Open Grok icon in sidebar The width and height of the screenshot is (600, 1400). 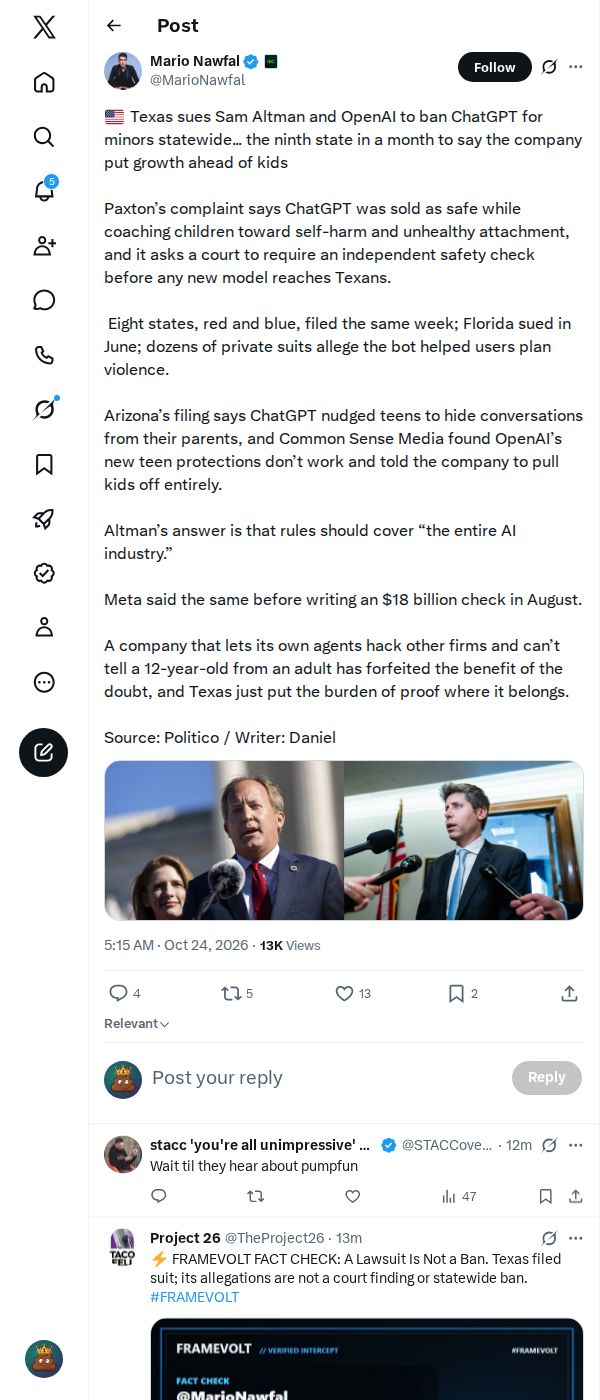click(x=44, y=409)
